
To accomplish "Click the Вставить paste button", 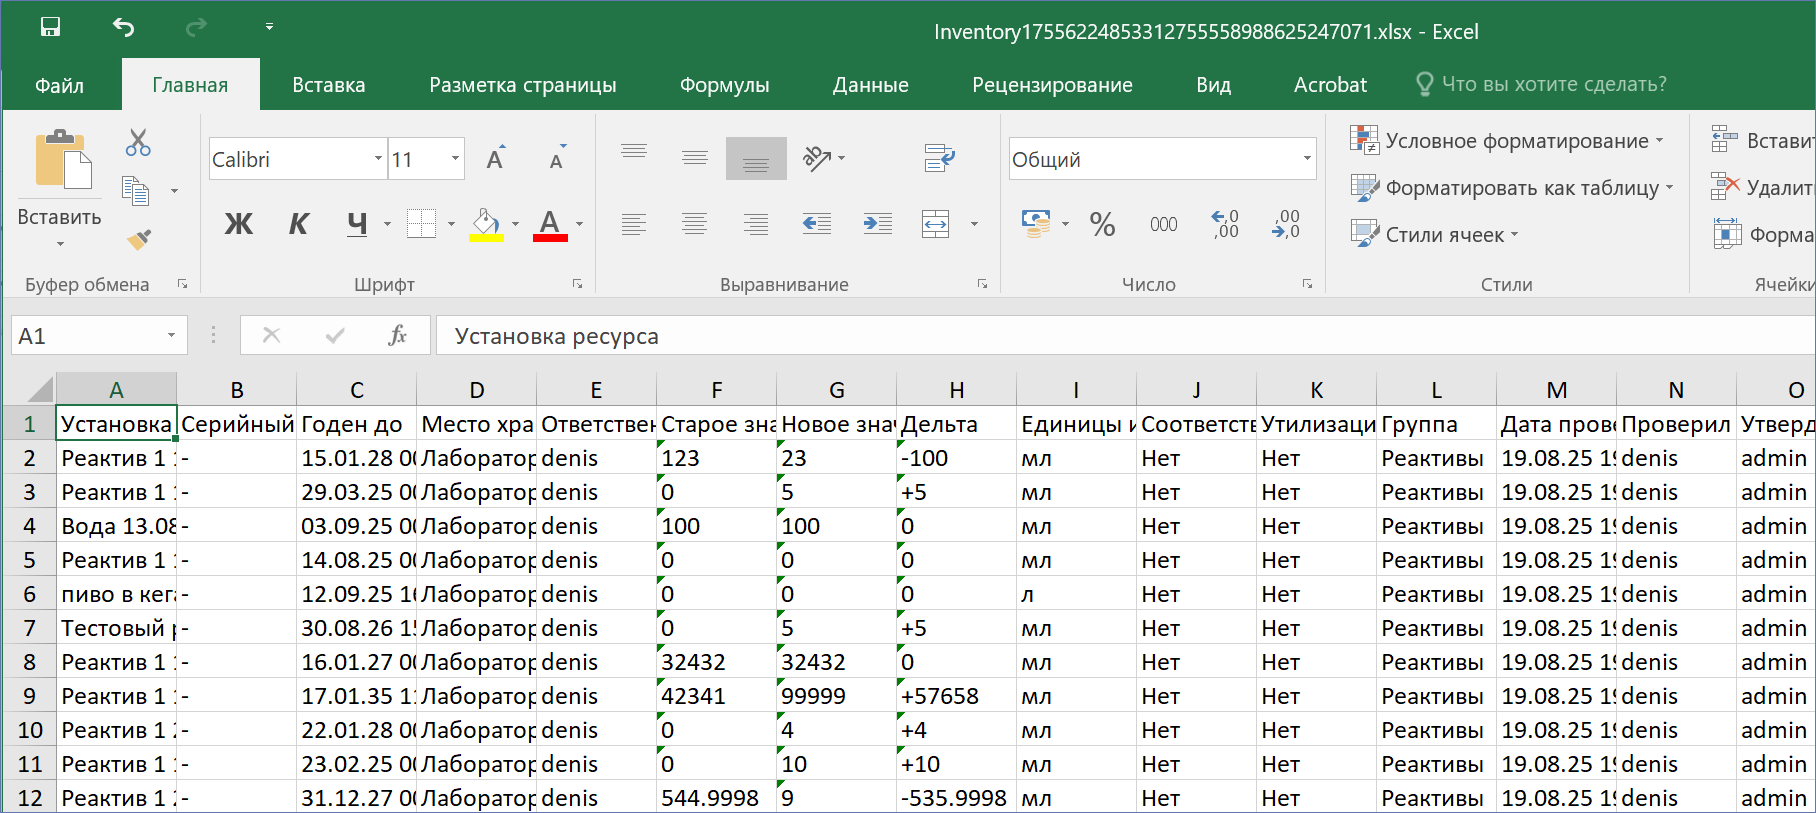I will (60, 178).
